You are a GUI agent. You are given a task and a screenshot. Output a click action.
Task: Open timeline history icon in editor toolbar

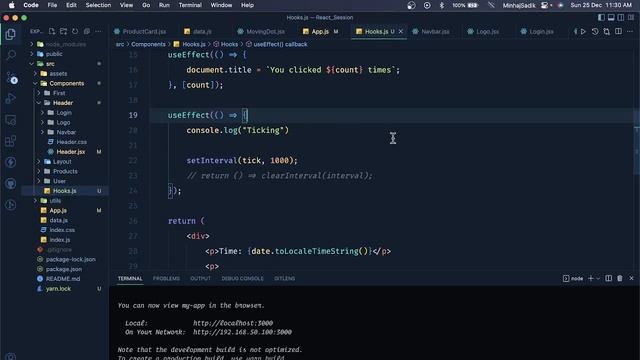[595, 31]
